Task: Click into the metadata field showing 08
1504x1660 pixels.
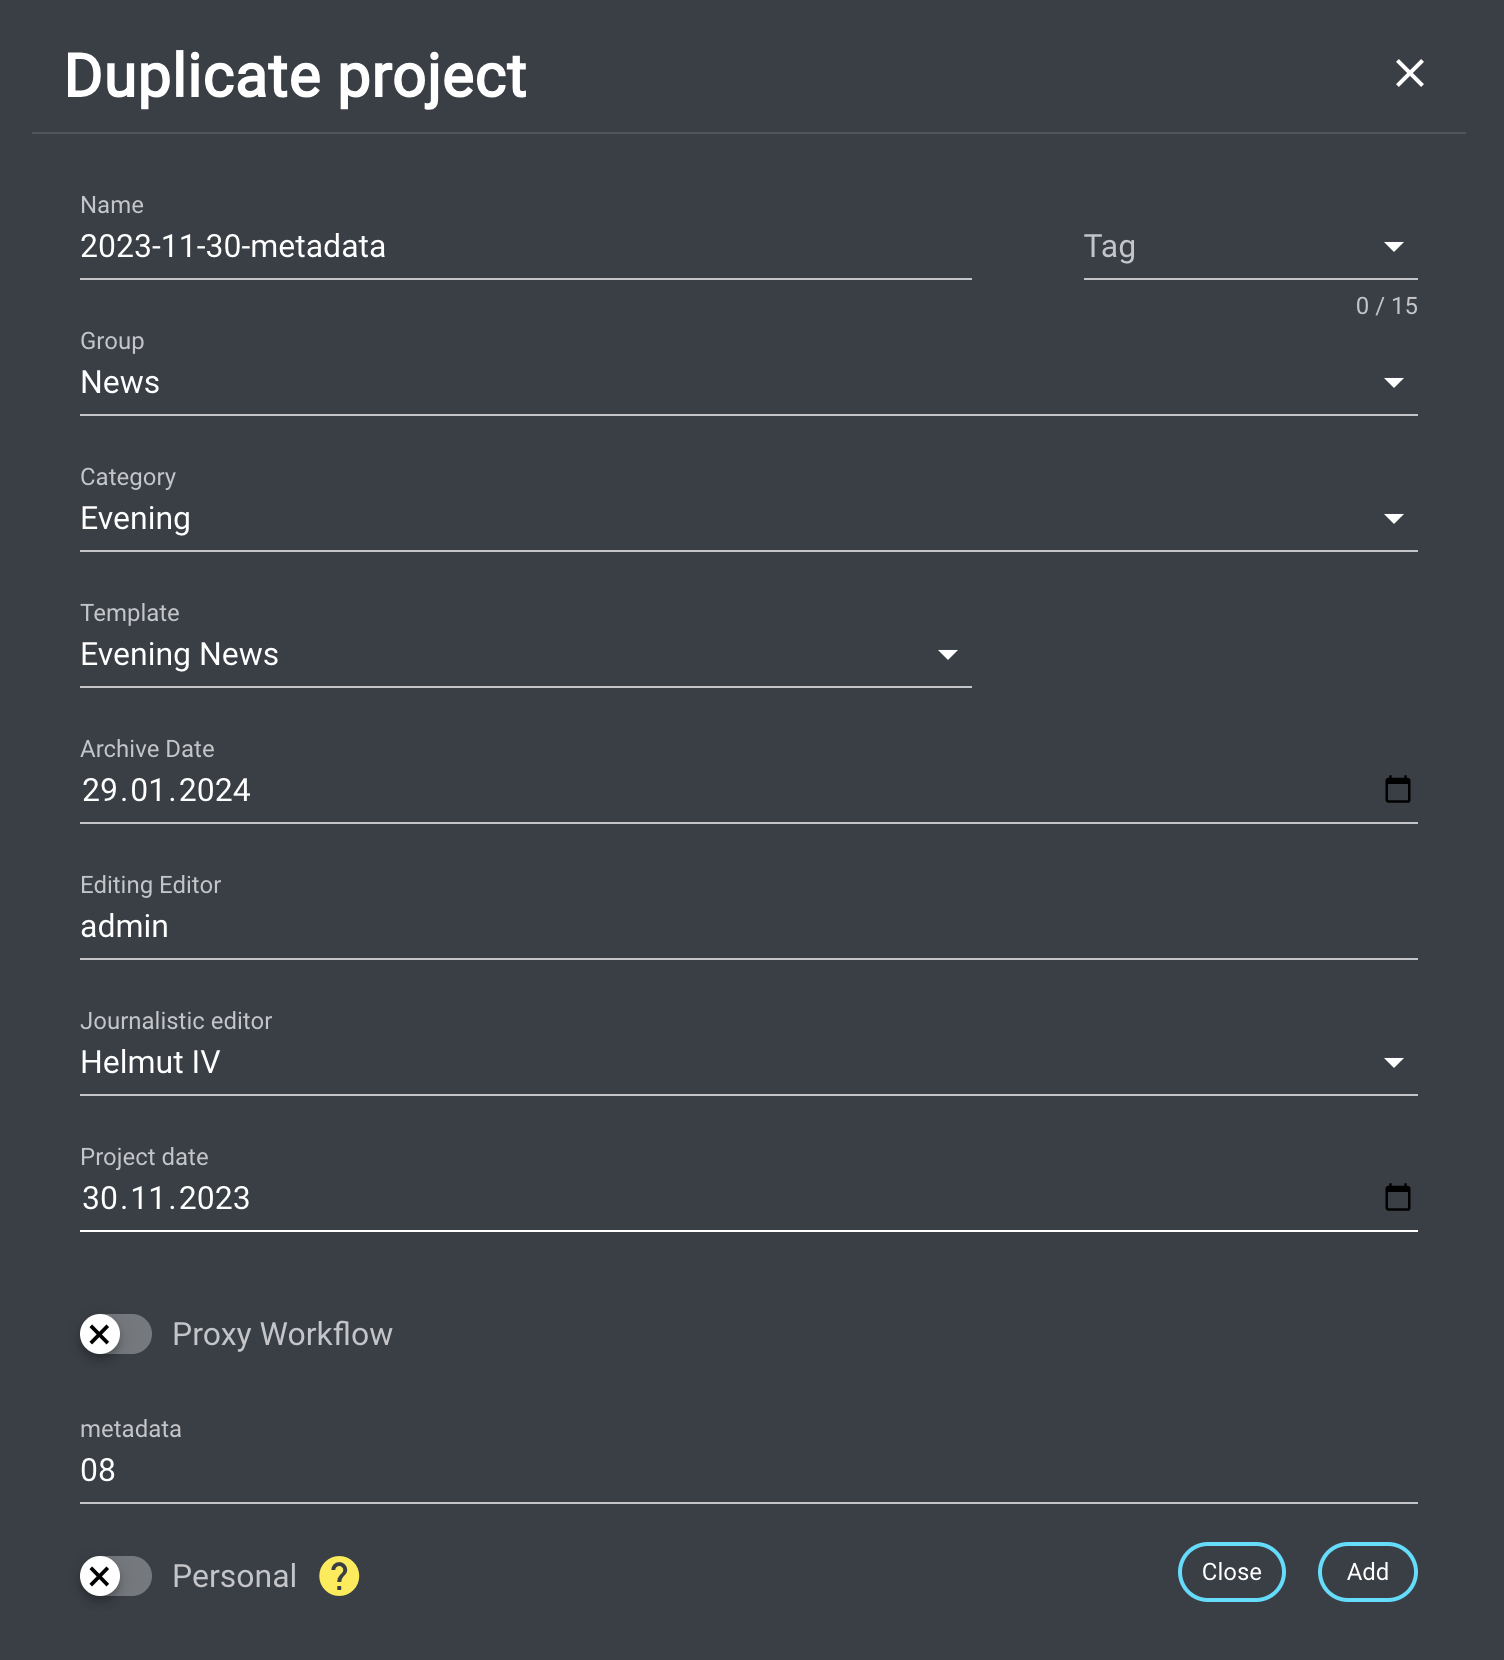Action: point(748,1471)
